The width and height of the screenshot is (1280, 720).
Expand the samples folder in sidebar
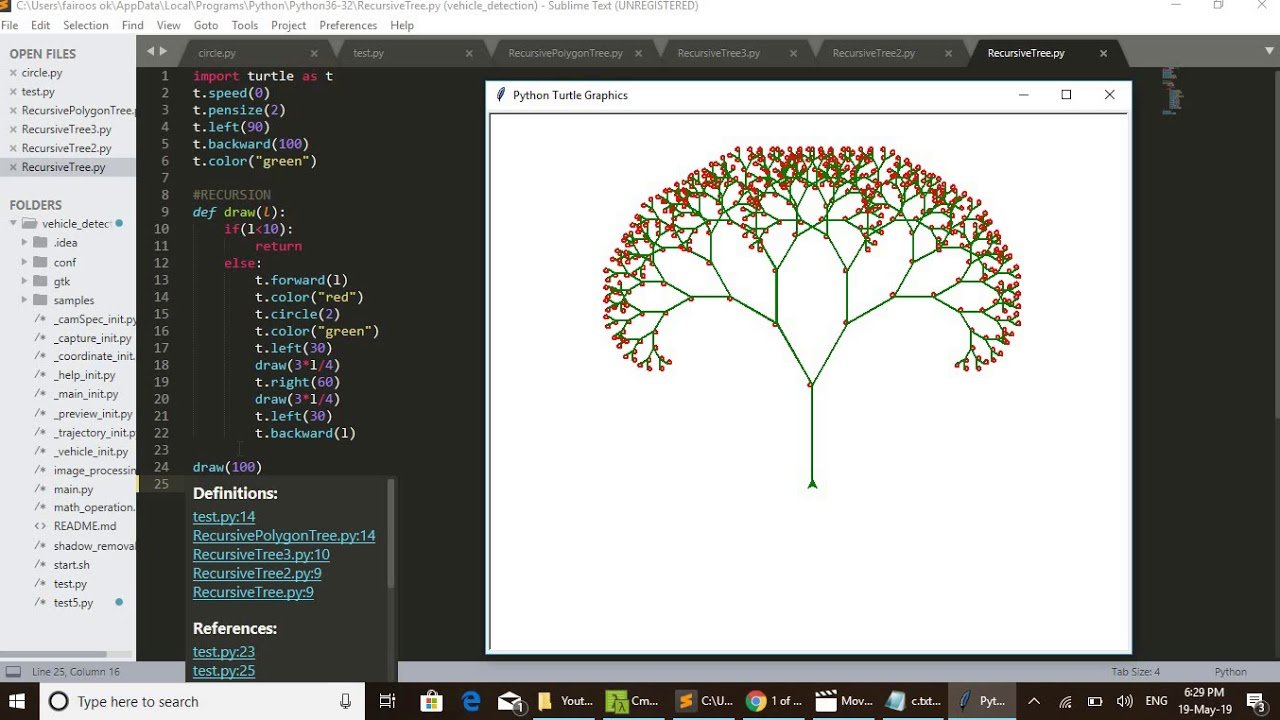tap(25, 300)
